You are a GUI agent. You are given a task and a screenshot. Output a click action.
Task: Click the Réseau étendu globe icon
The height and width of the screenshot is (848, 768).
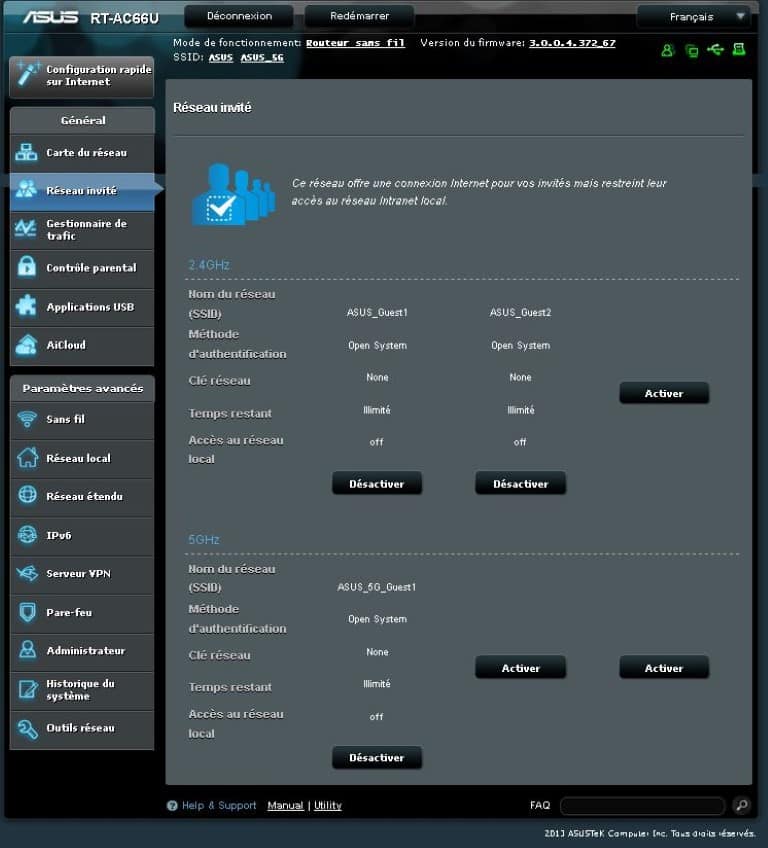point(27,495)
